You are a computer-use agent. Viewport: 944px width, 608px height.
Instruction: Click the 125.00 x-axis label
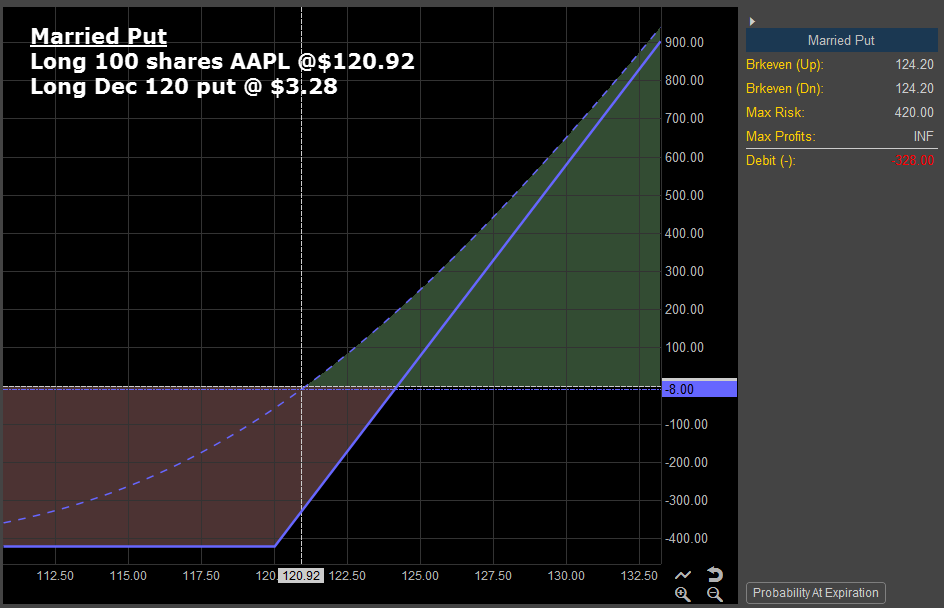[420, 575]
